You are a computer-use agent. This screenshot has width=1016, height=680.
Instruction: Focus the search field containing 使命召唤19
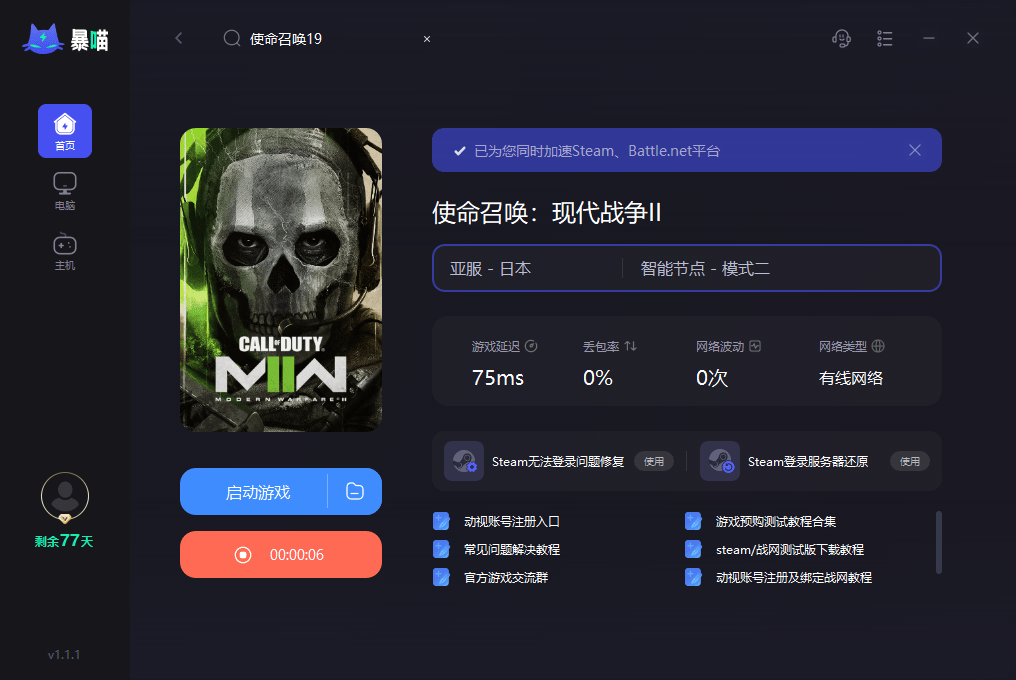coord(327,39)
